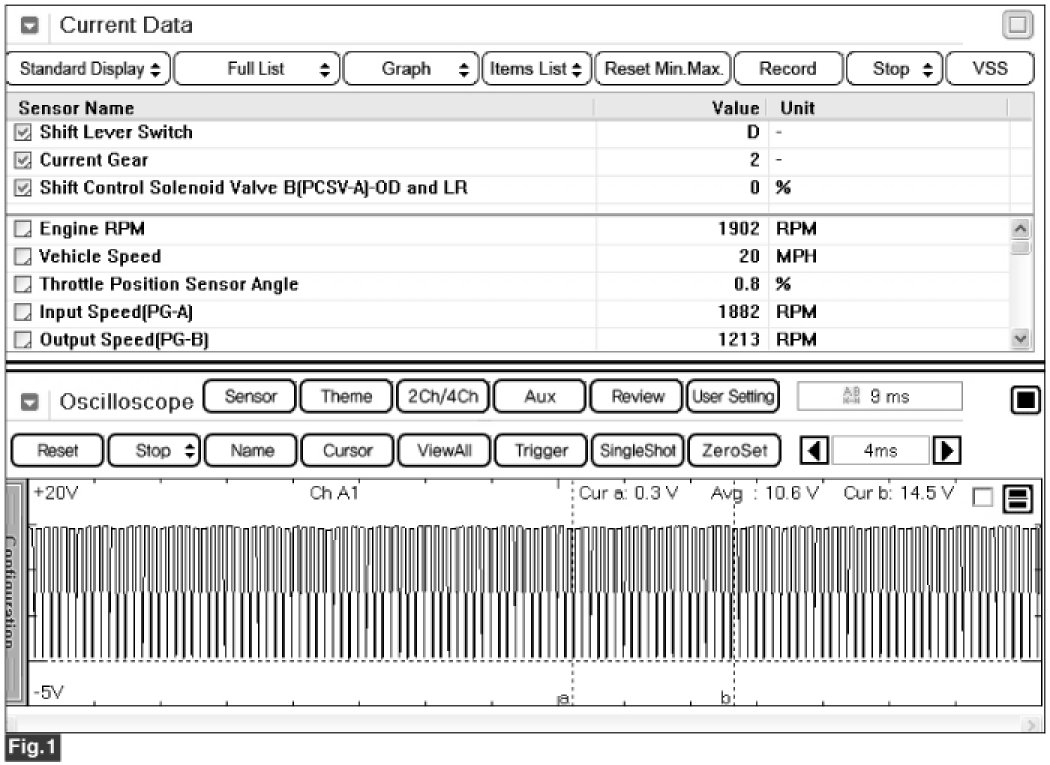The width and height of the screenshot is (1050, 765).
Task: Click the black square oscilloscope stop icon
Action: 1022,401
